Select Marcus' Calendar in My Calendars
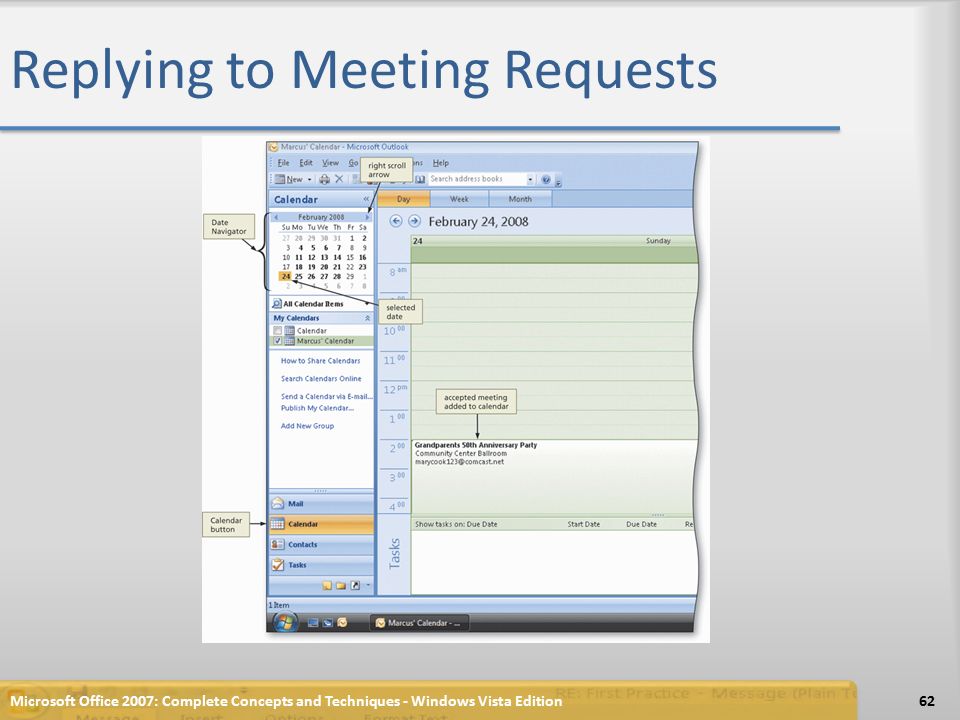960x720 pixels. [x=325, y=341]
